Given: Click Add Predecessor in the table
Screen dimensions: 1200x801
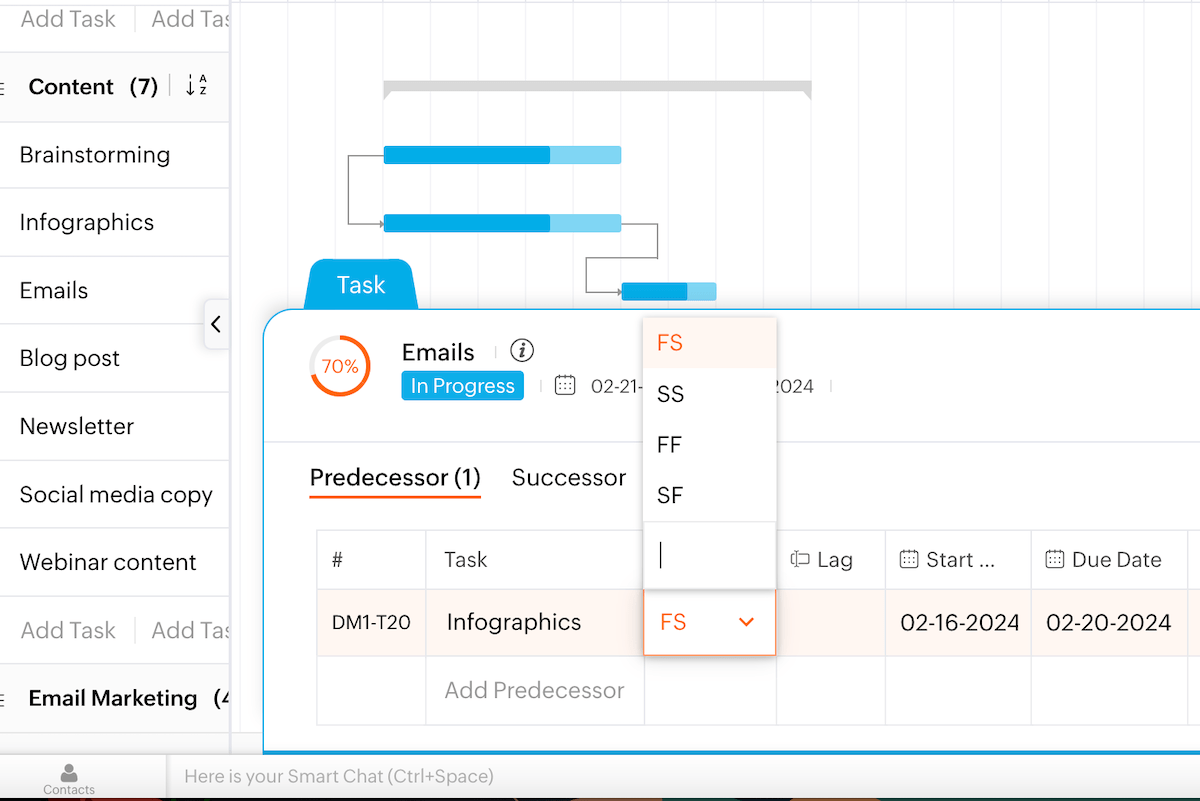Looking at the screenshot, I should (x=534, y=690).
